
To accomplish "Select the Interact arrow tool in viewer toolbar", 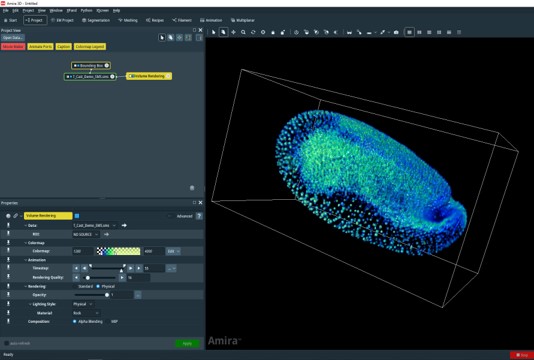I will click(214, 32).
